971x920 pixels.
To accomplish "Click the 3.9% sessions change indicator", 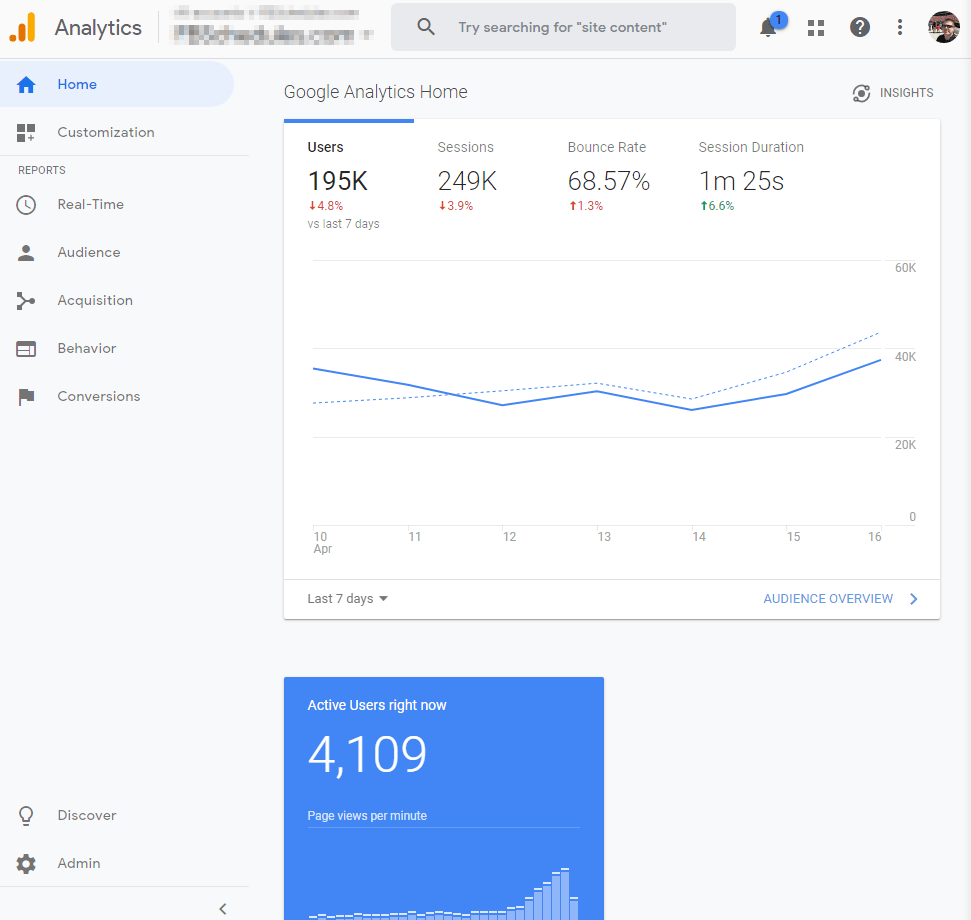I will click(x=456, y=206).
